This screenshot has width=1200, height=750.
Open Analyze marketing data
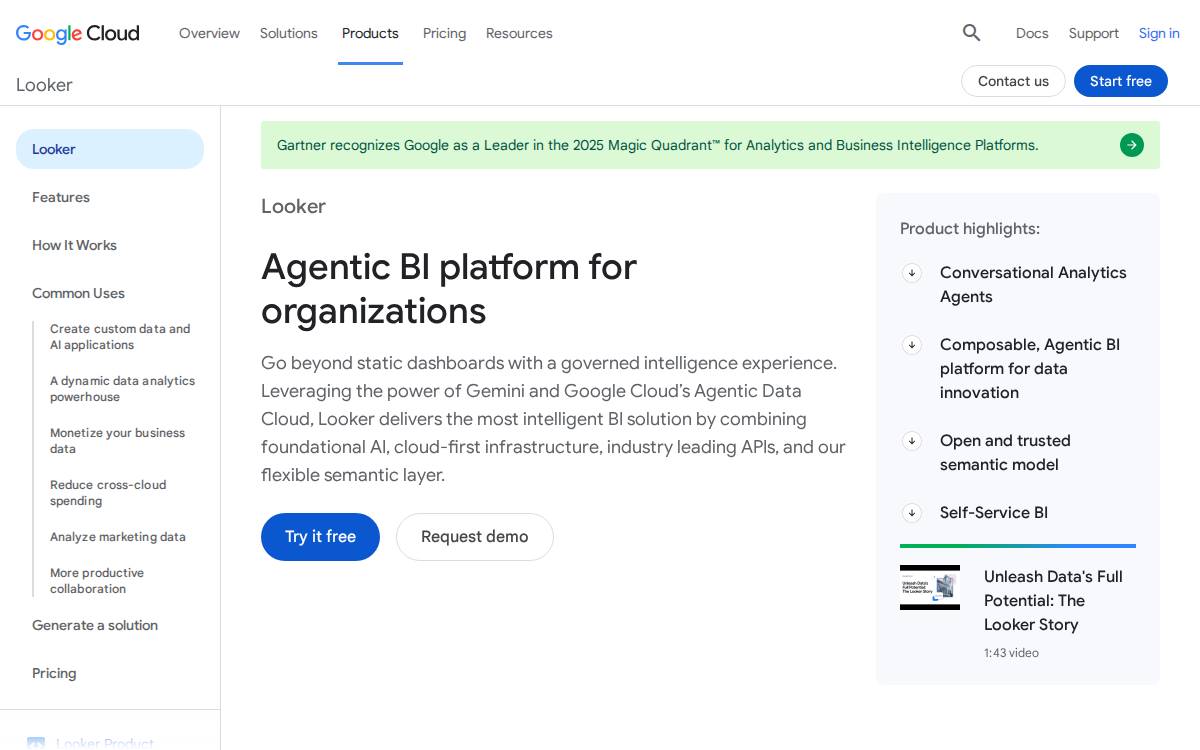tap(118, 537)
